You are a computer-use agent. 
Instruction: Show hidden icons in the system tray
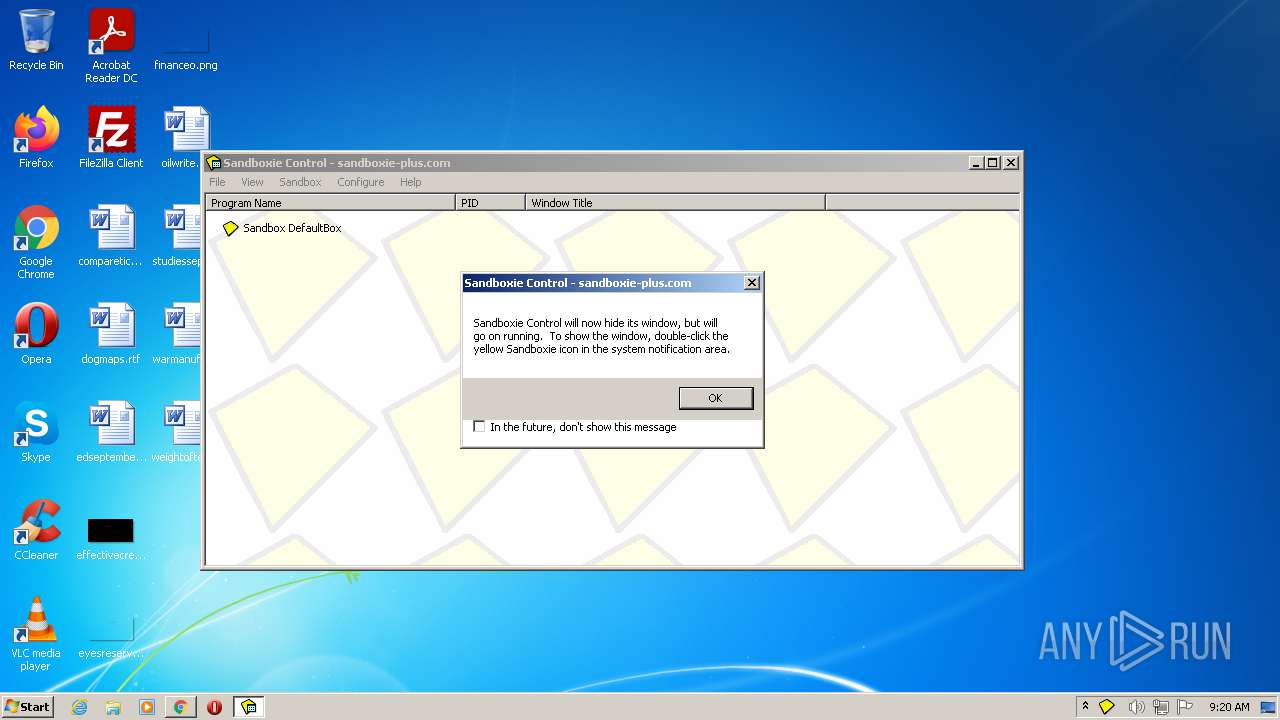click(x=1085, y=706)
